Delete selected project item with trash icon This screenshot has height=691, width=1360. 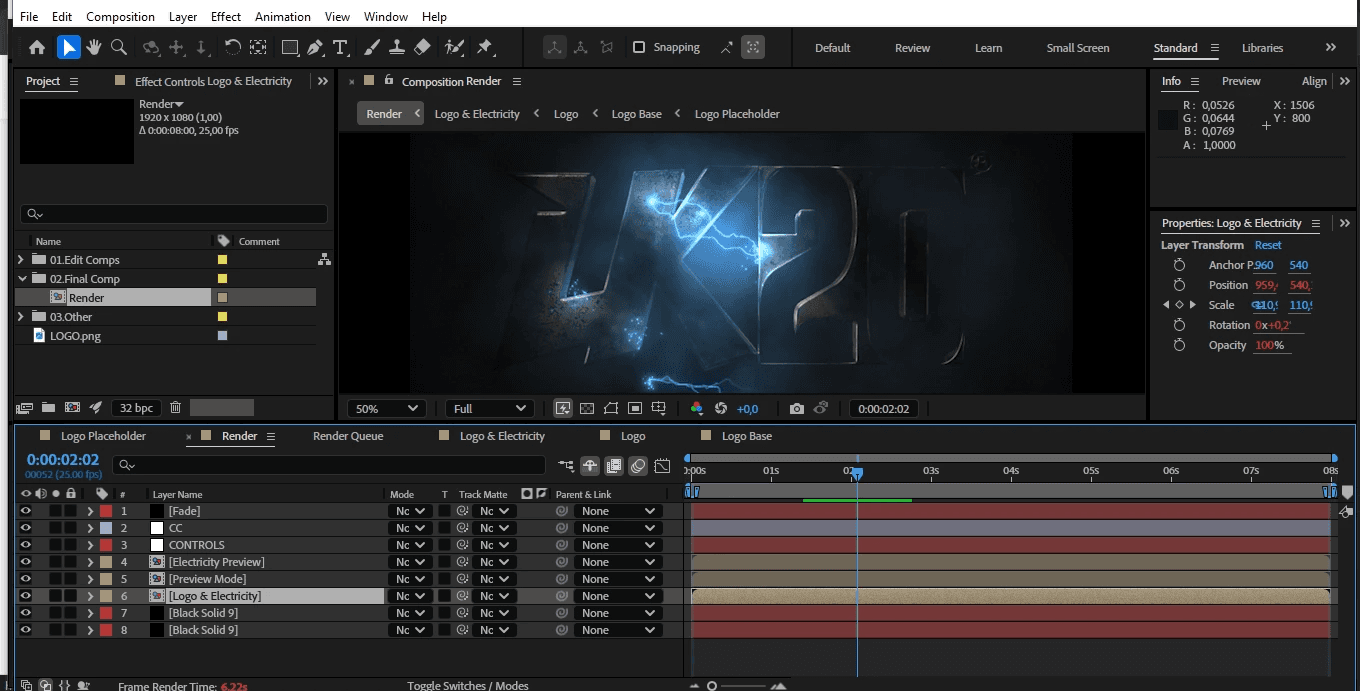[x=176, y=407]
